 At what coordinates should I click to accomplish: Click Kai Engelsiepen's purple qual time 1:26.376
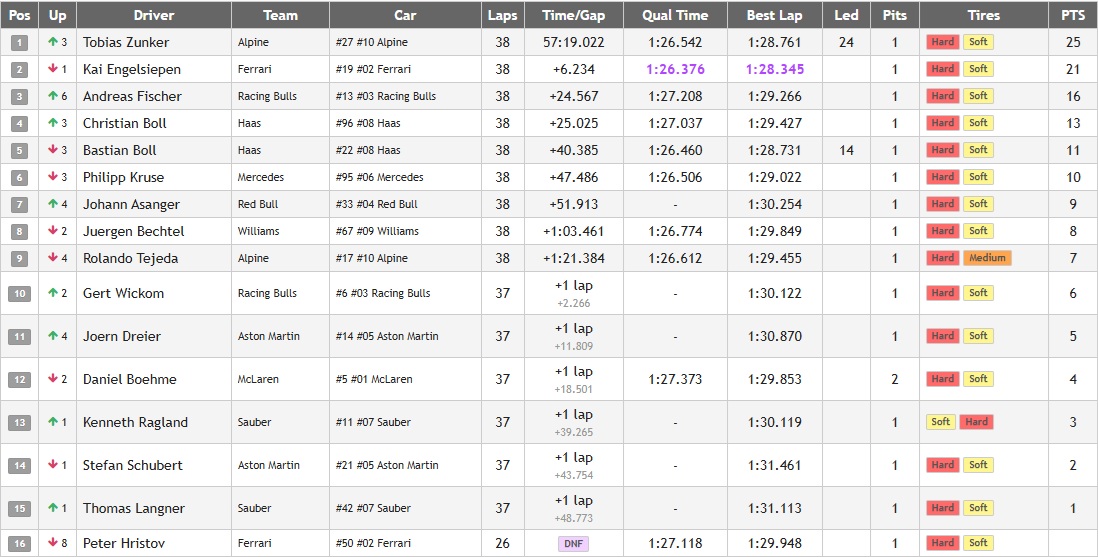(x=675, y=69)
